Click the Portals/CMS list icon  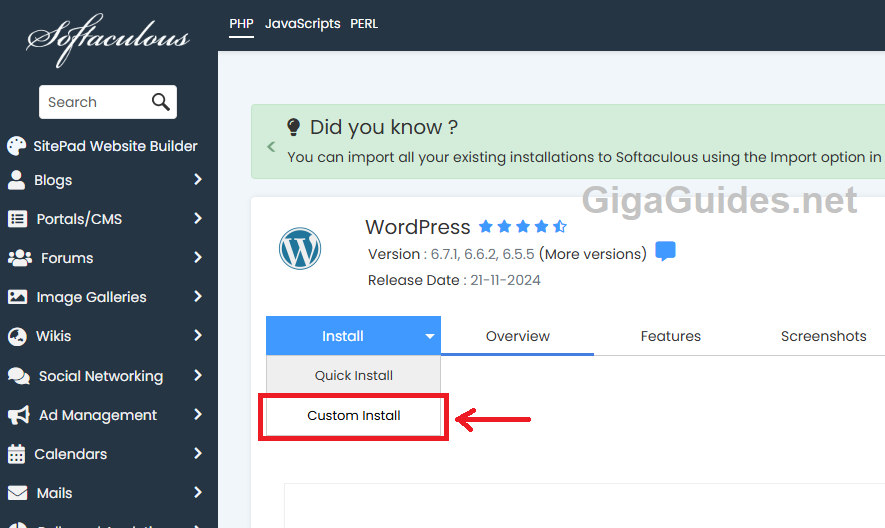pyautogui.click(x=17, y=219)
